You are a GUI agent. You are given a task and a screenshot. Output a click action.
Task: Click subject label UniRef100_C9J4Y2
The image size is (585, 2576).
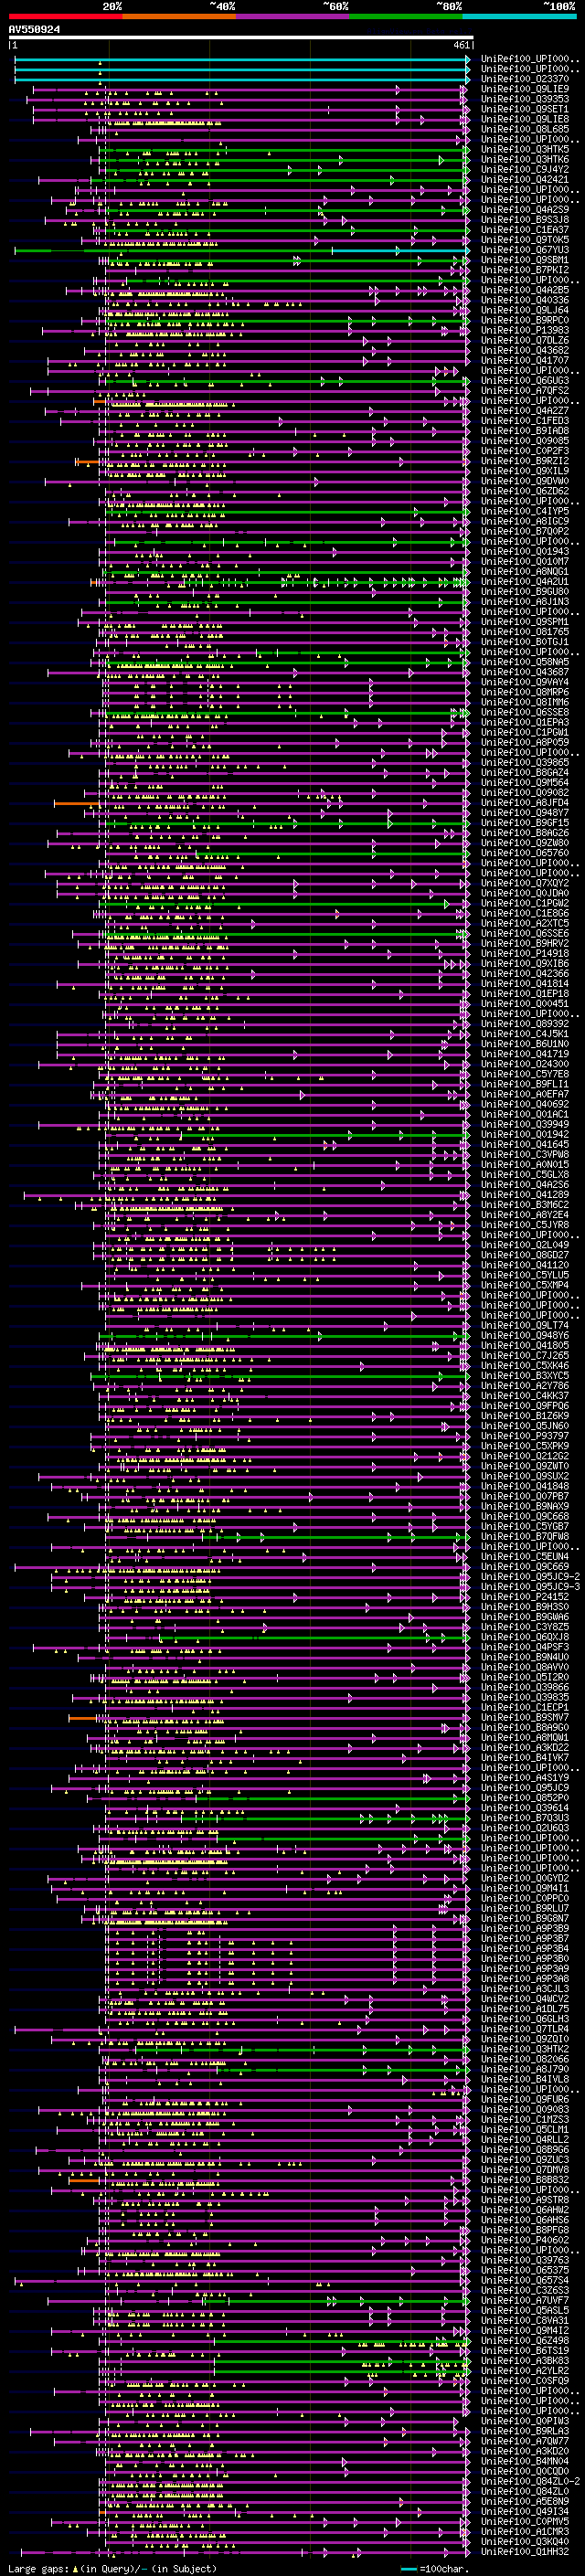tap(525, 169)
